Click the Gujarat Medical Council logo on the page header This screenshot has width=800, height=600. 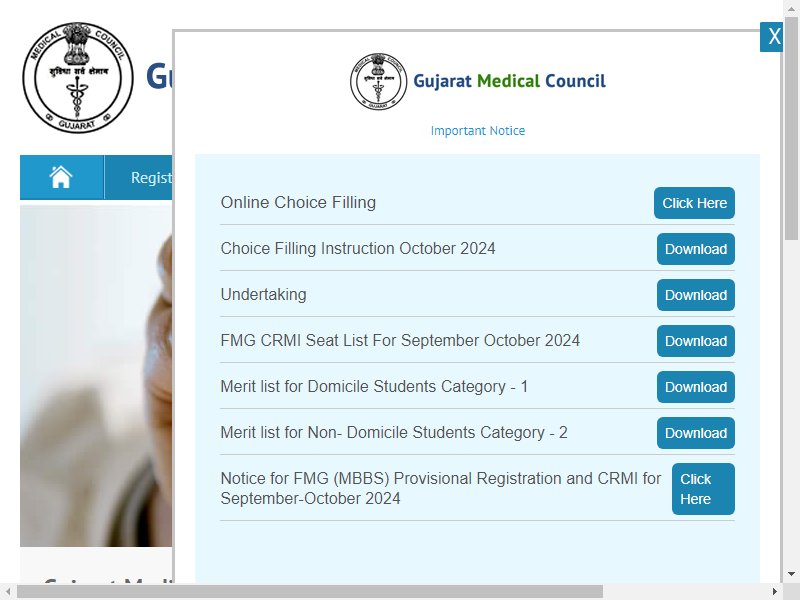pyautogui.click(x=78, y=78)
